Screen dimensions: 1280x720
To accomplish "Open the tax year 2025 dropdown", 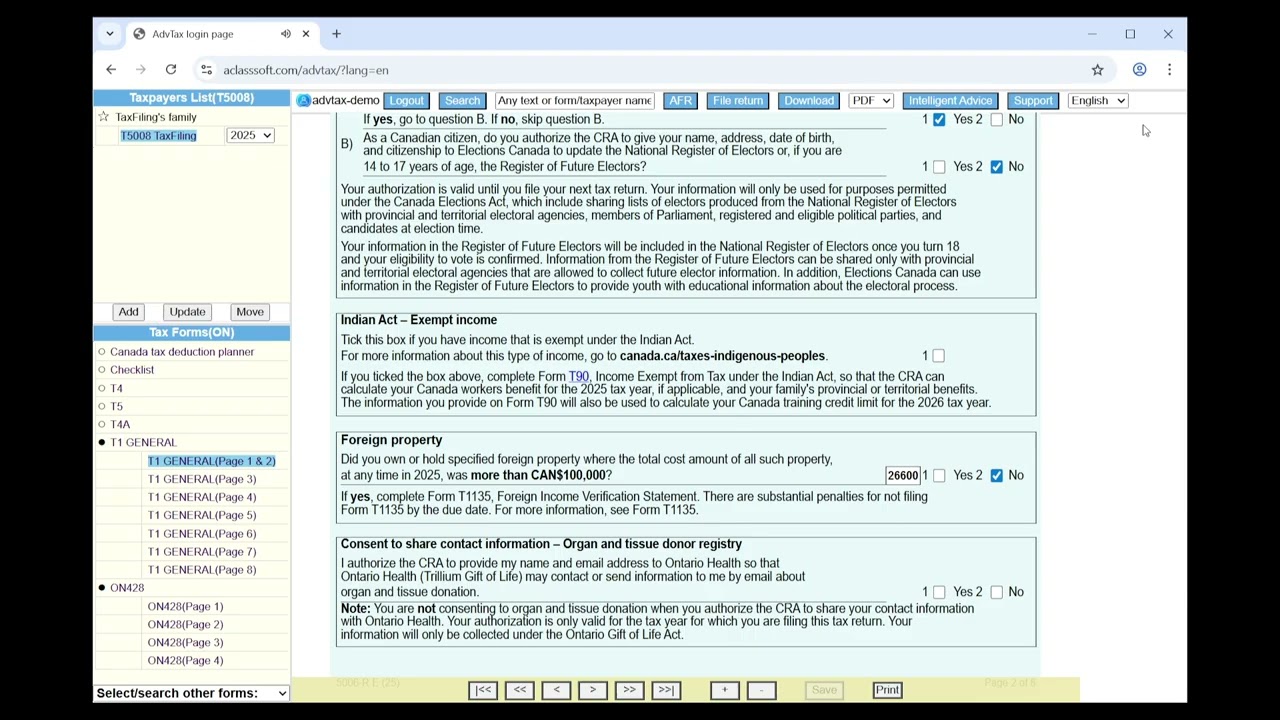I will point(250,135).
